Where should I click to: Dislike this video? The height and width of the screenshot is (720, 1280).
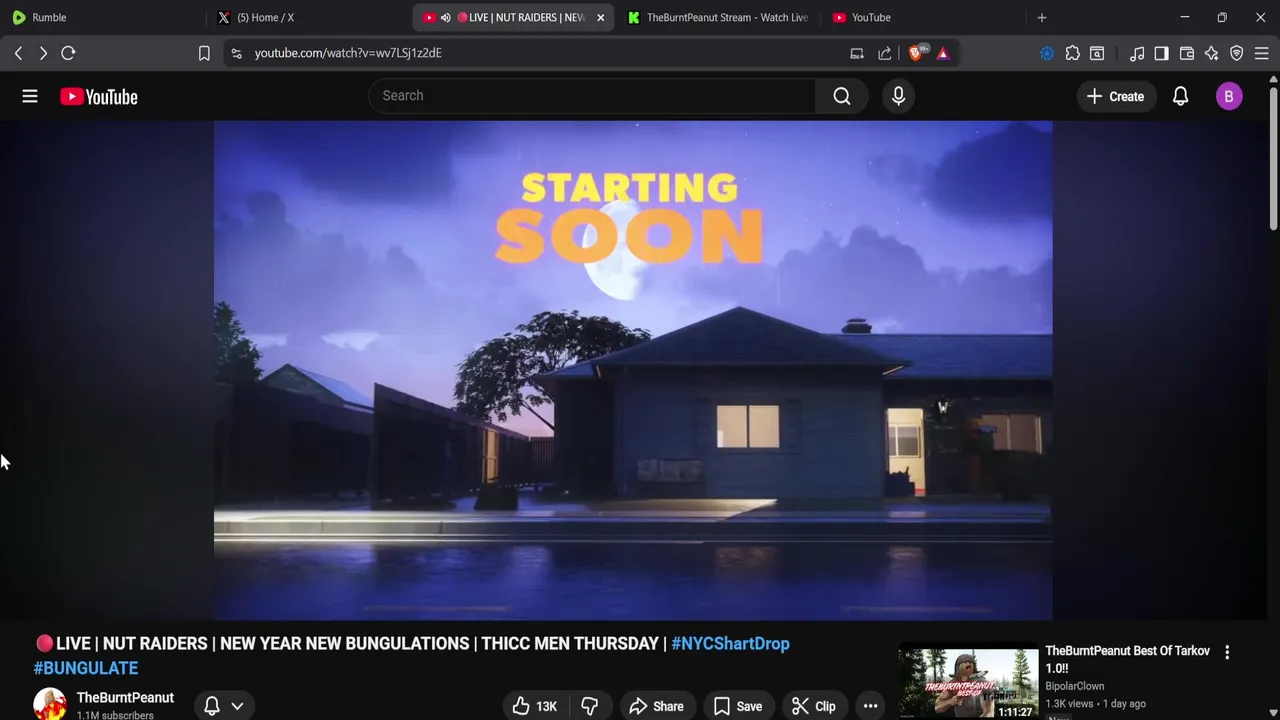(589, 706)
